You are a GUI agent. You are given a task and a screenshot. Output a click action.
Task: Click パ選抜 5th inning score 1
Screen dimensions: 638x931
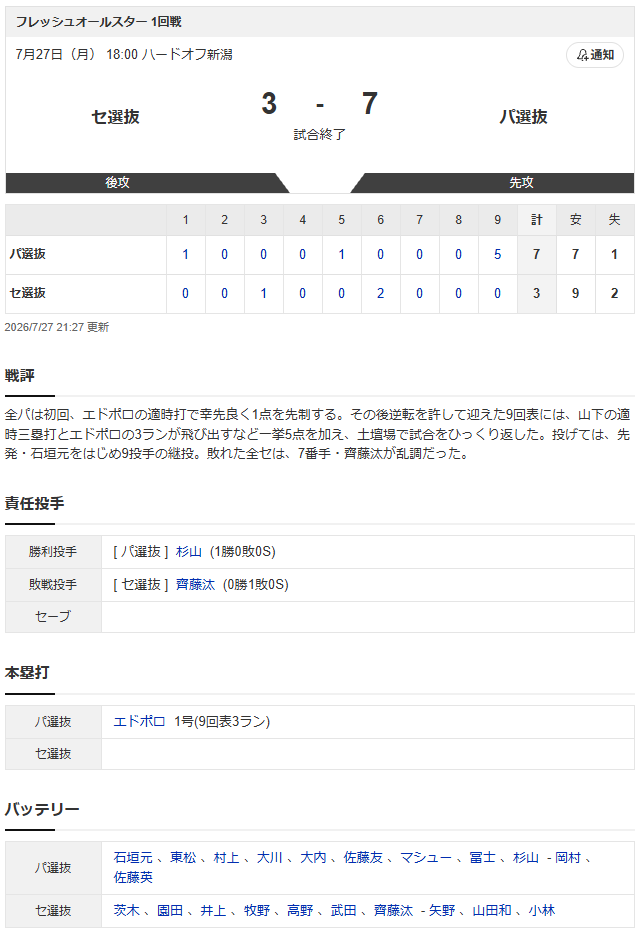[341, 255]
